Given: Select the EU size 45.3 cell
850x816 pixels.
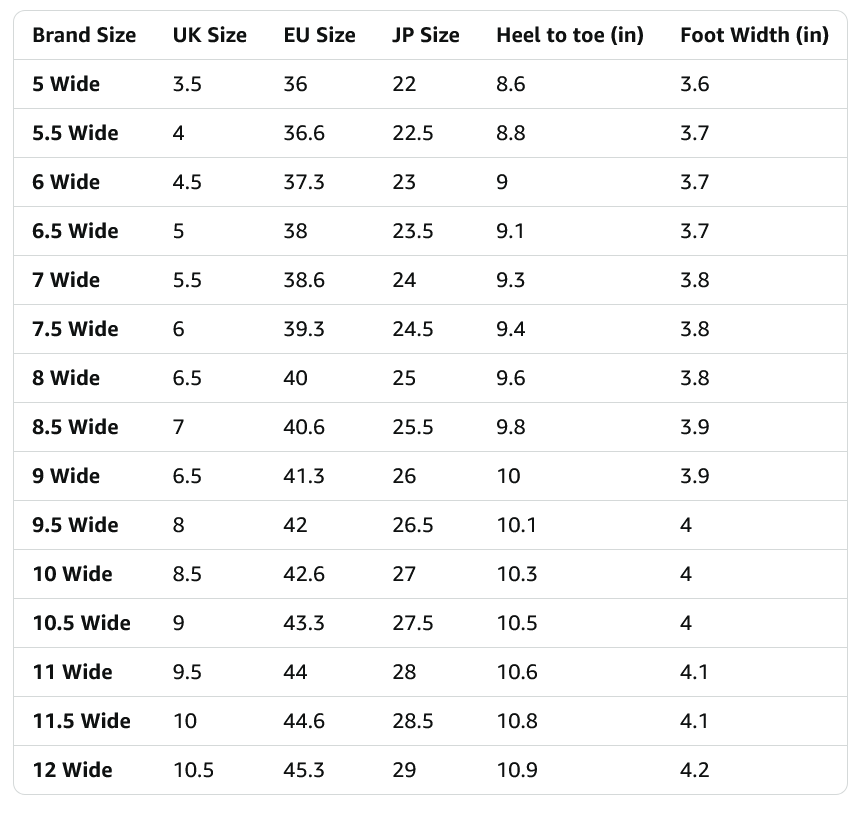Looking at the screenshot, I should coord(304,770).
